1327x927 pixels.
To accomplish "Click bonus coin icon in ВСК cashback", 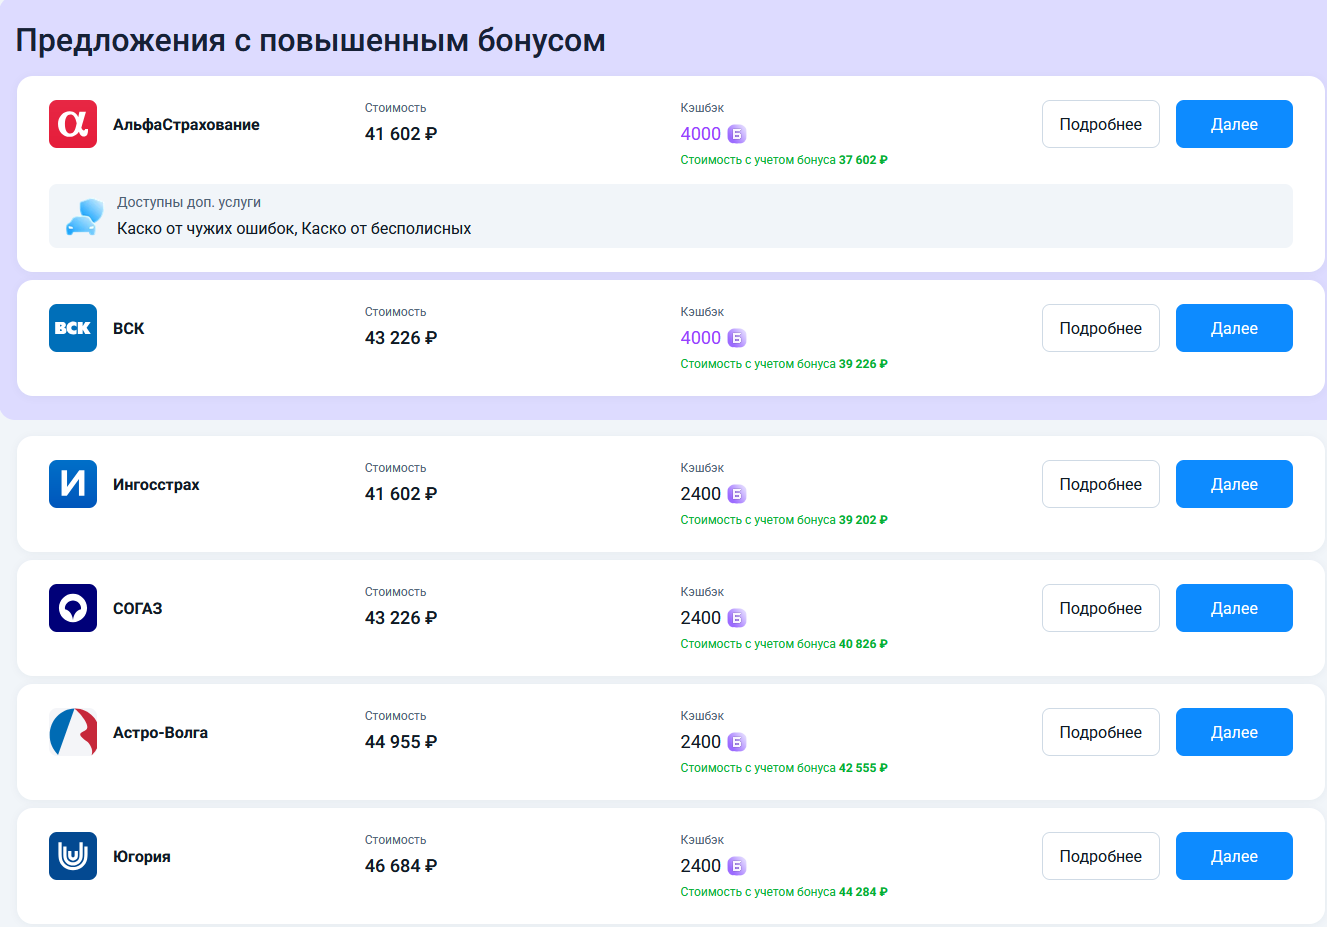I will point(737,338).
